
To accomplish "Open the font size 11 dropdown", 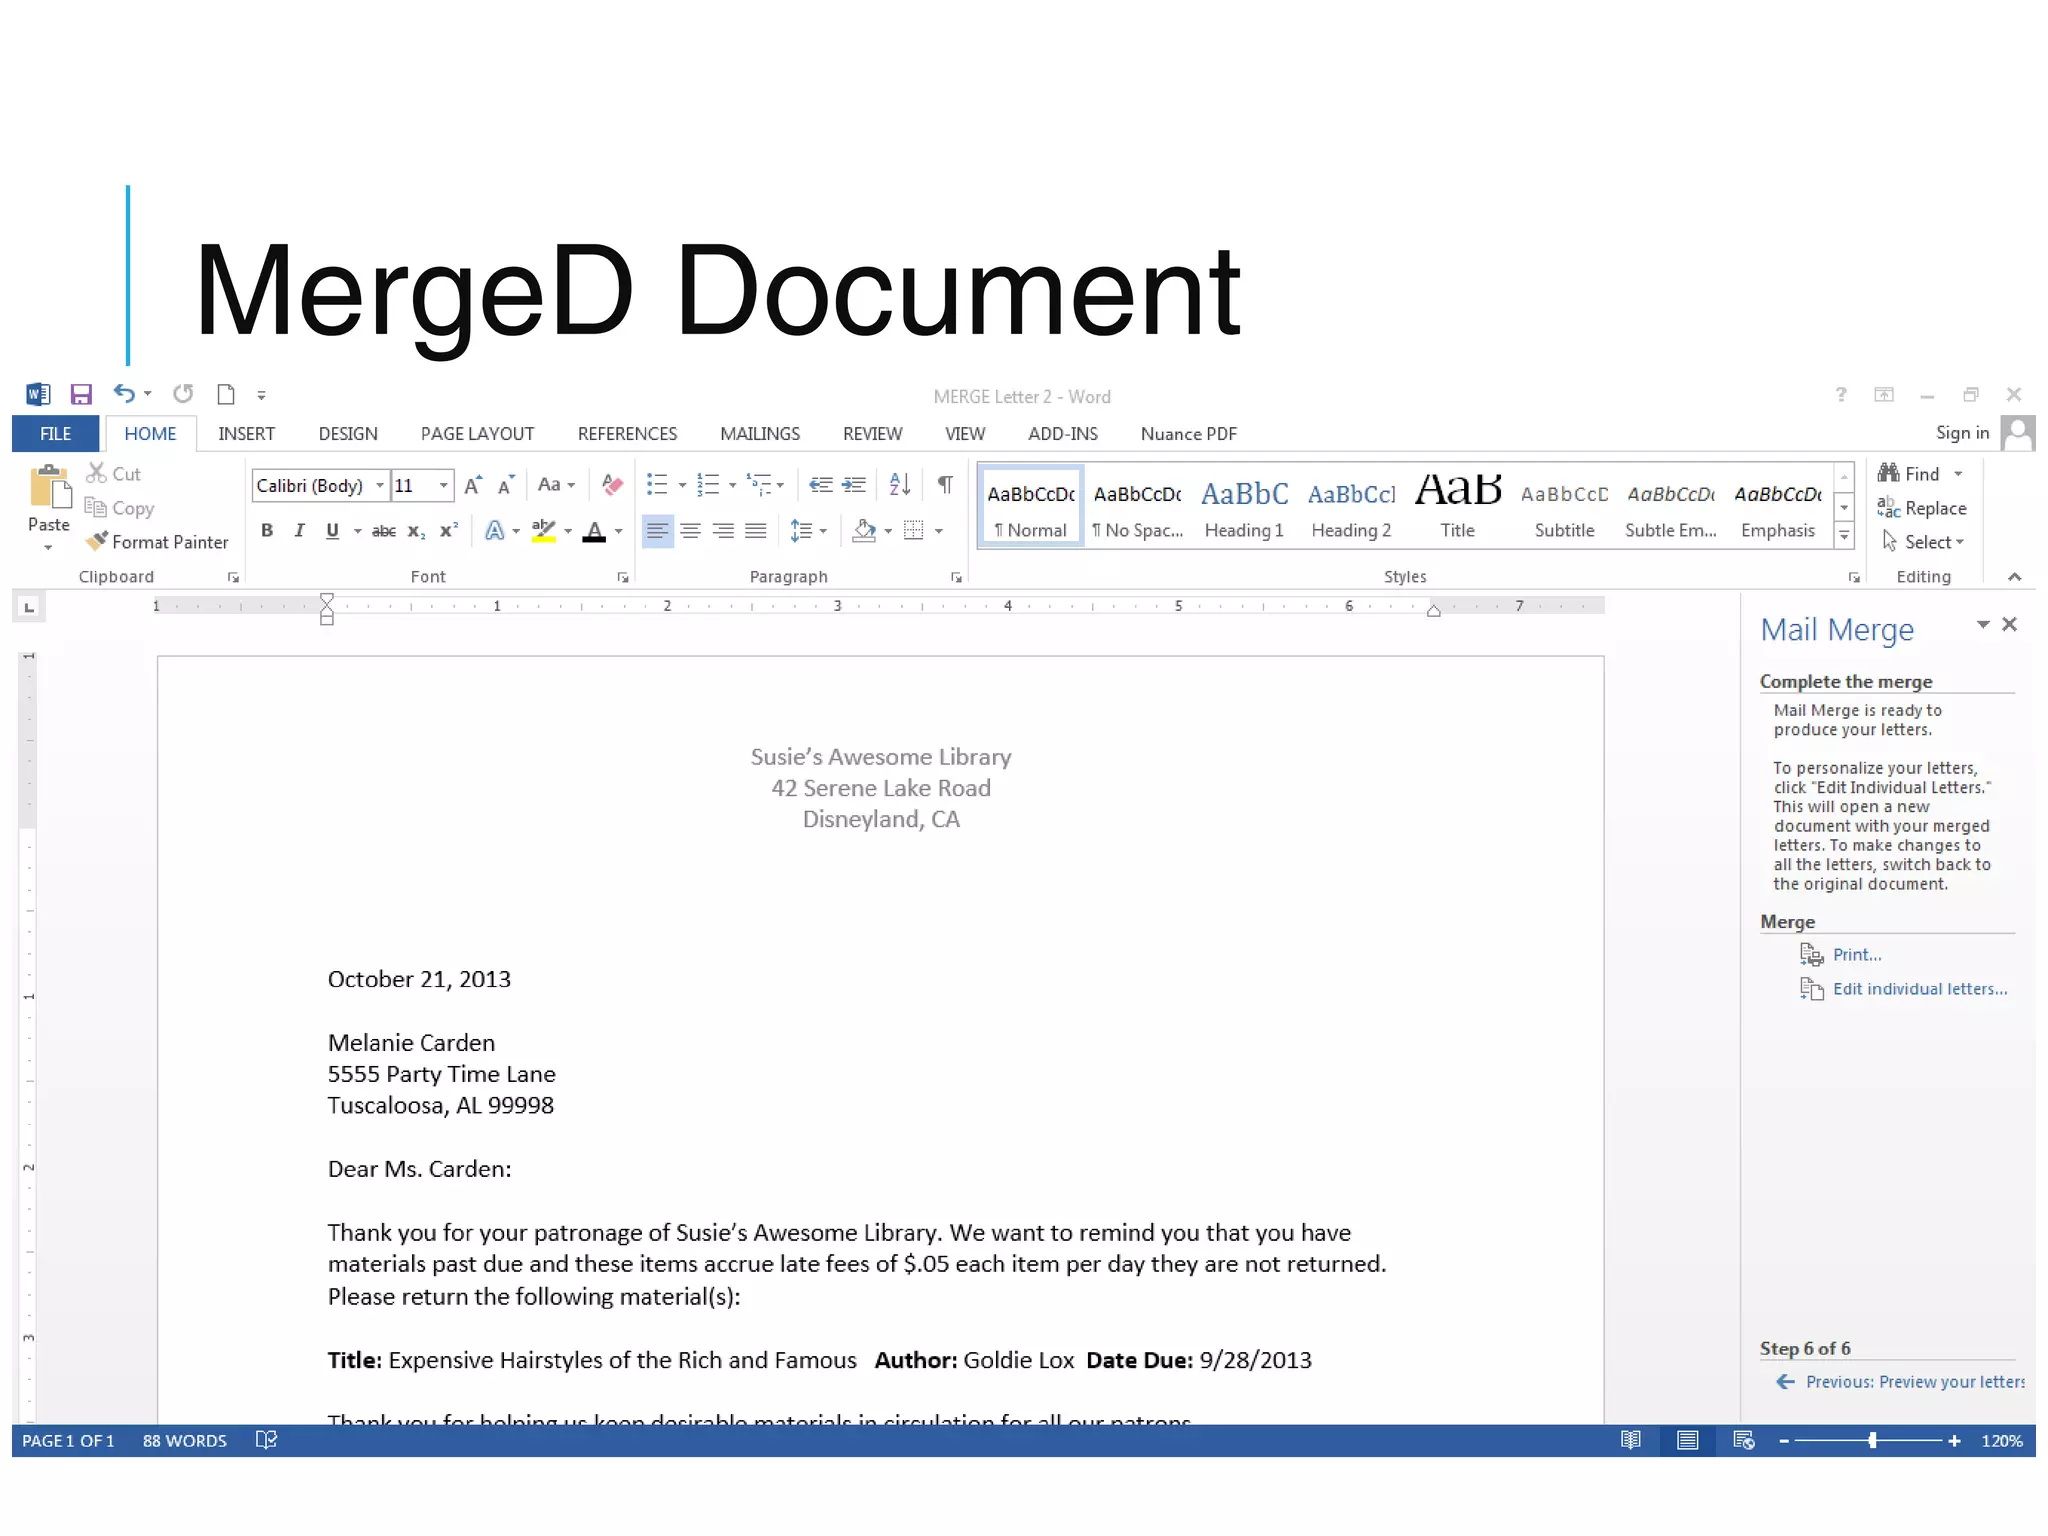I will pos(443,486).
